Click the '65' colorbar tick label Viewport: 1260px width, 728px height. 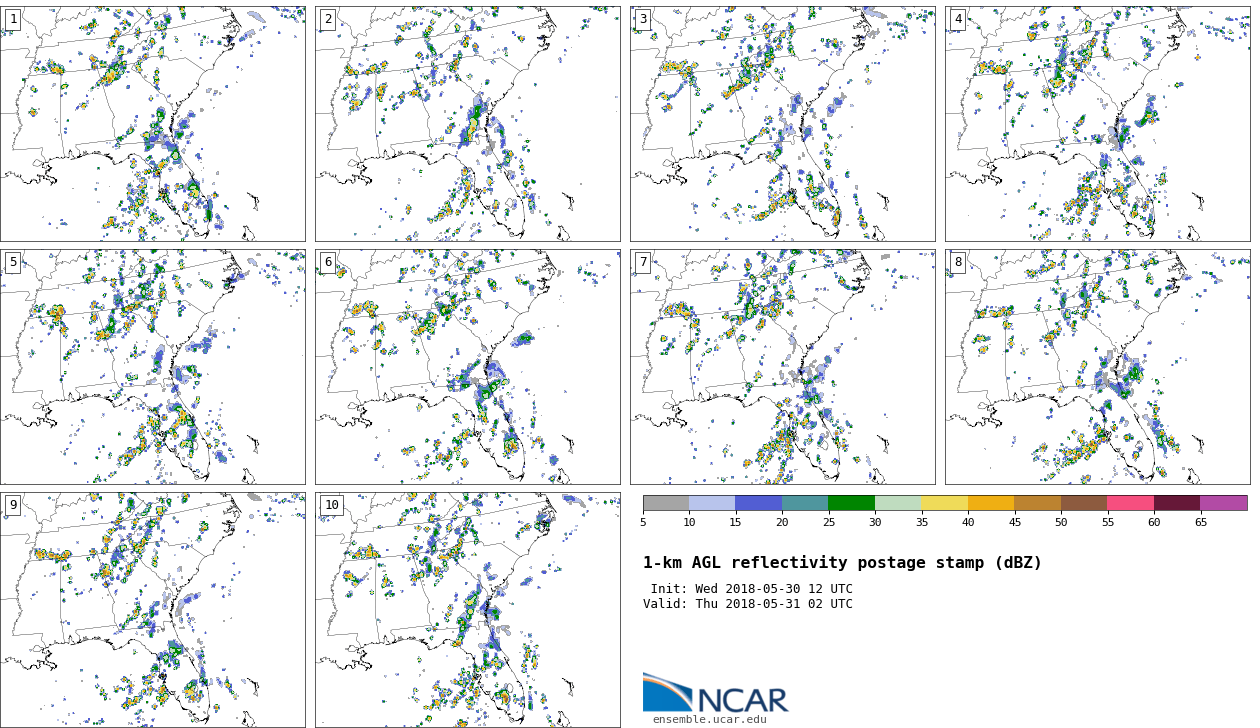(1201, 522)
